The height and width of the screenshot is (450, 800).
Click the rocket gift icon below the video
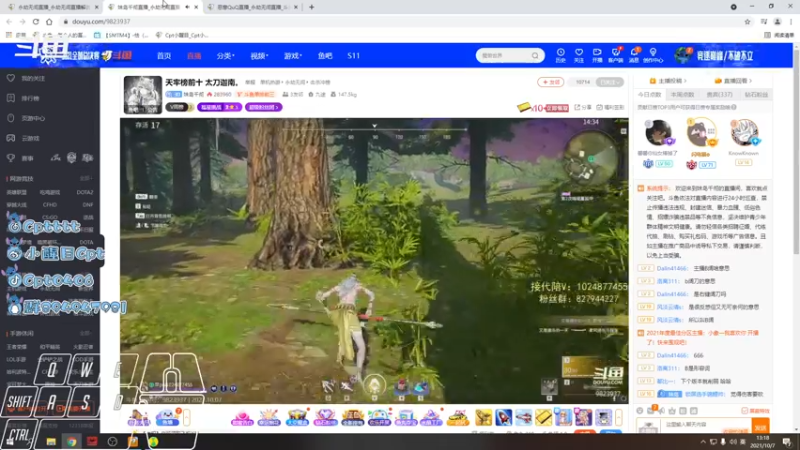[504, 417]
